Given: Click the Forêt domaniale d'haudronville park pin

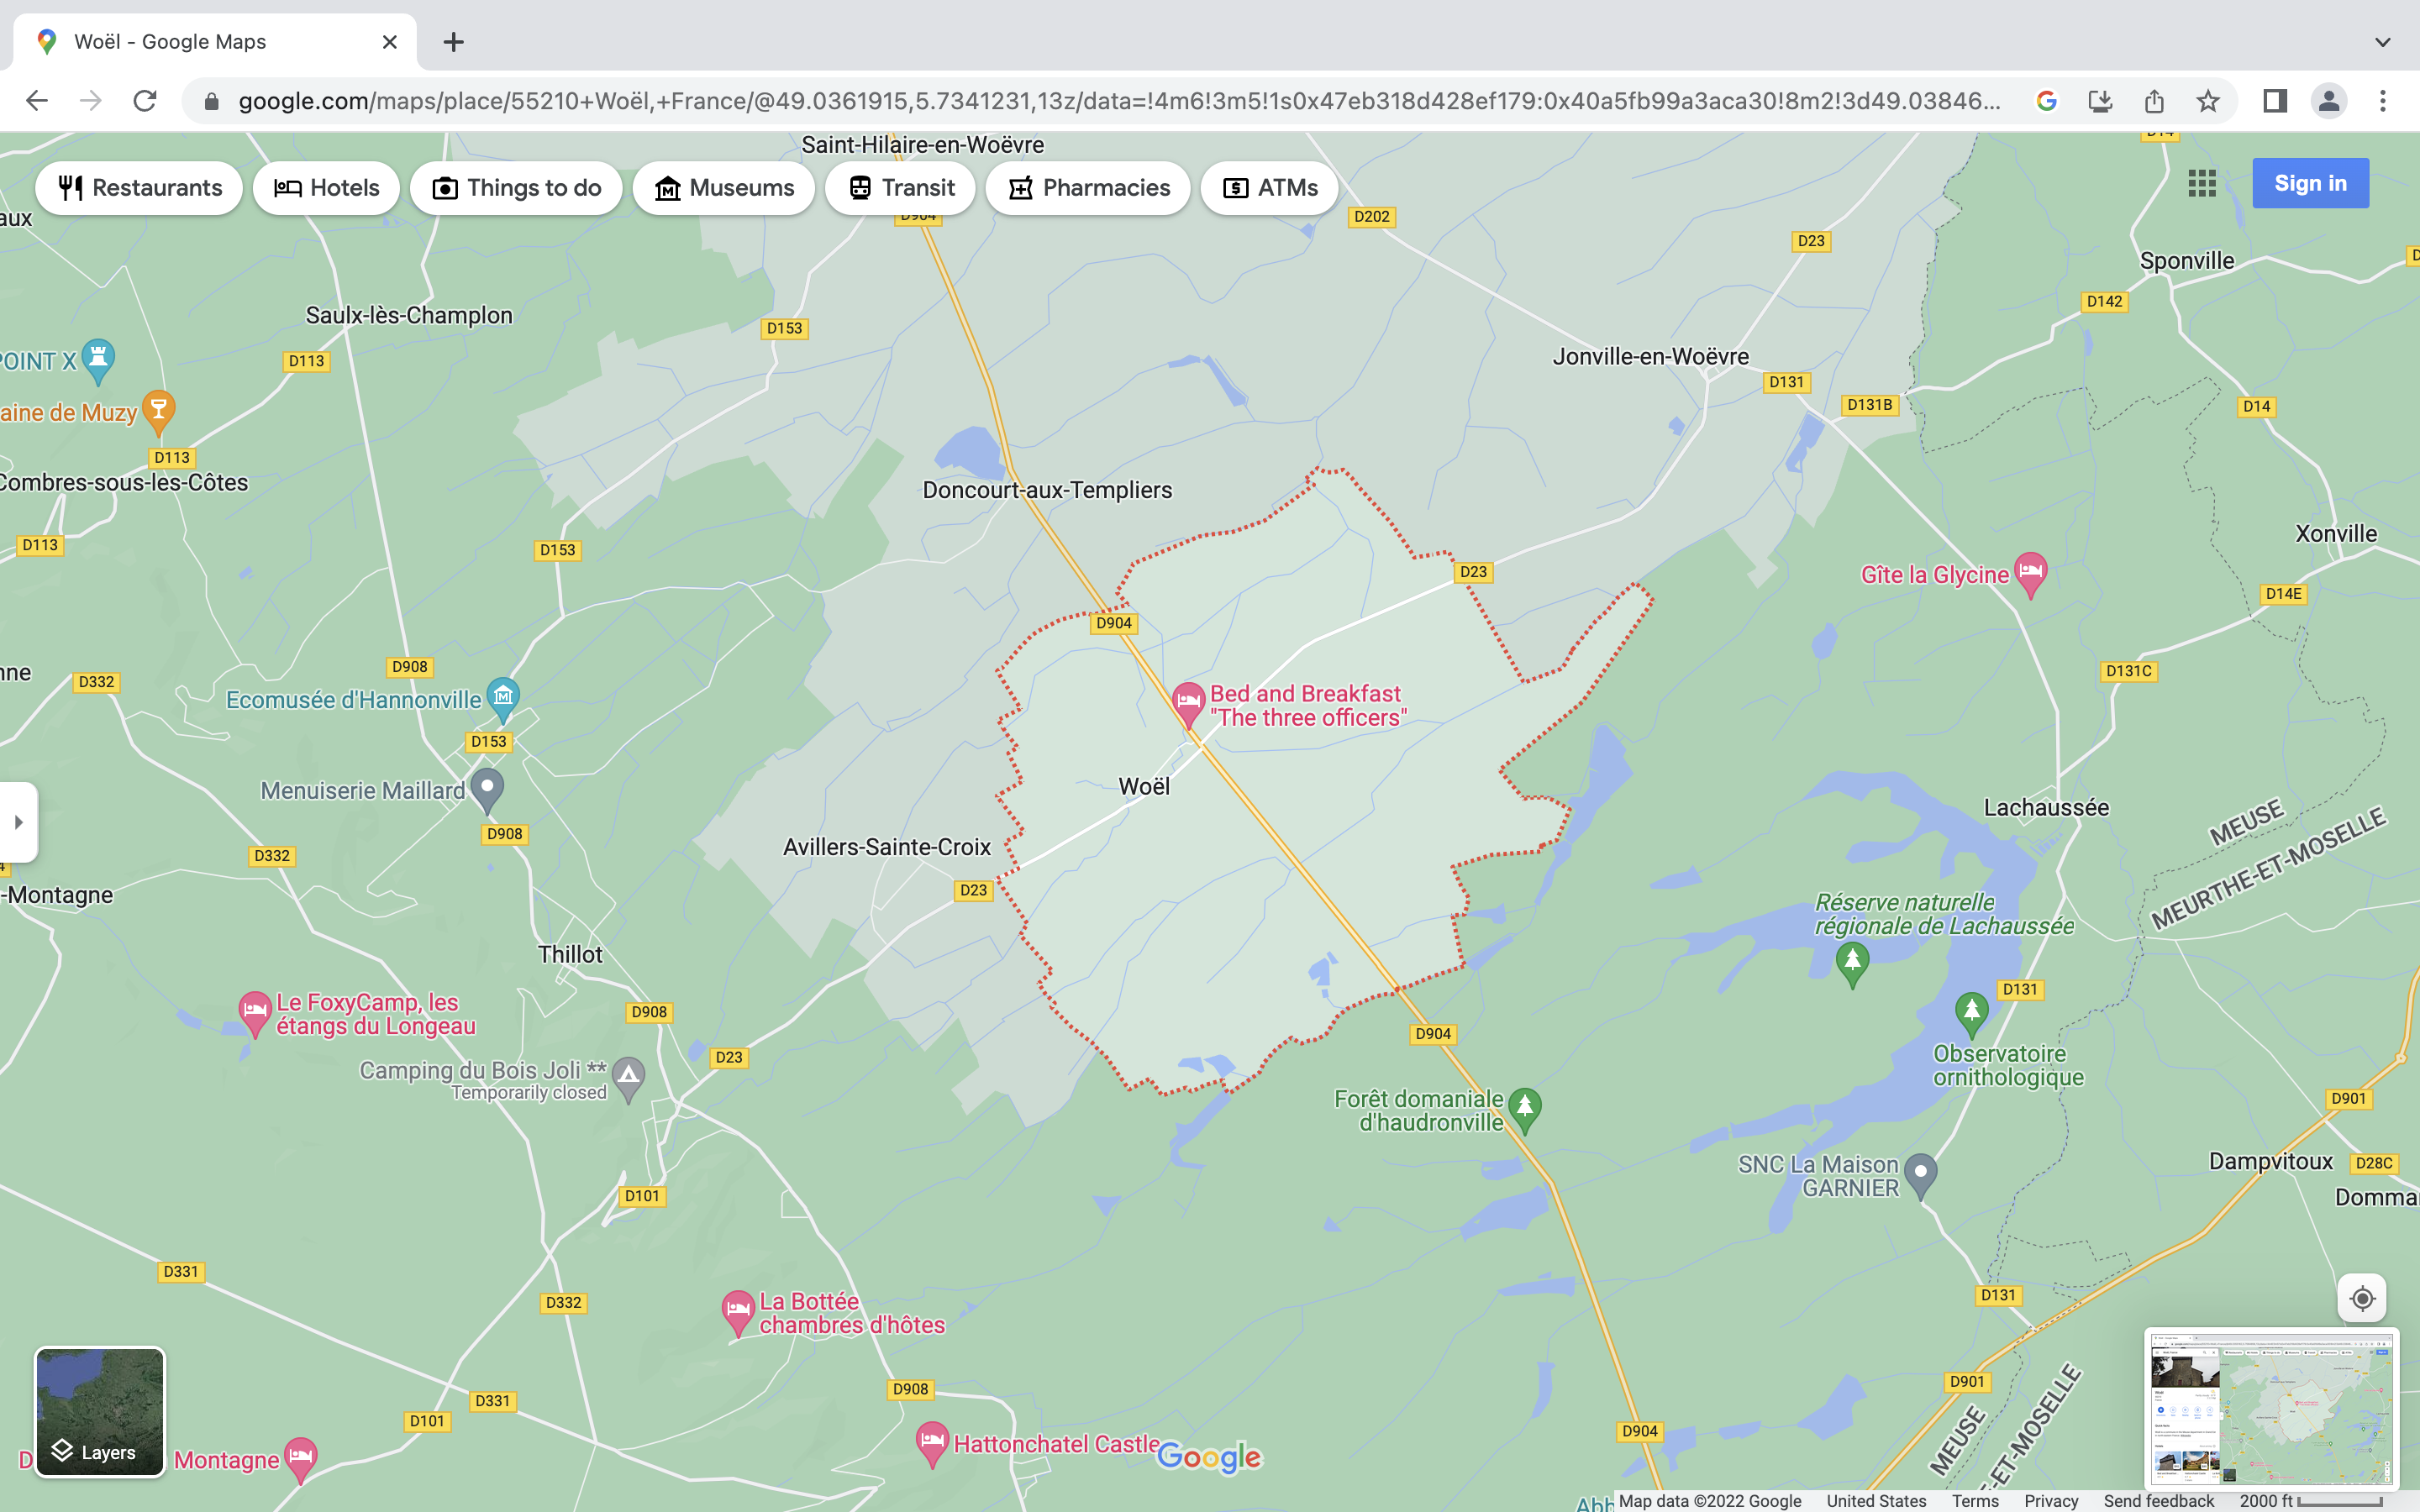Looking at the screenshot, I should pos(1524,1107).
